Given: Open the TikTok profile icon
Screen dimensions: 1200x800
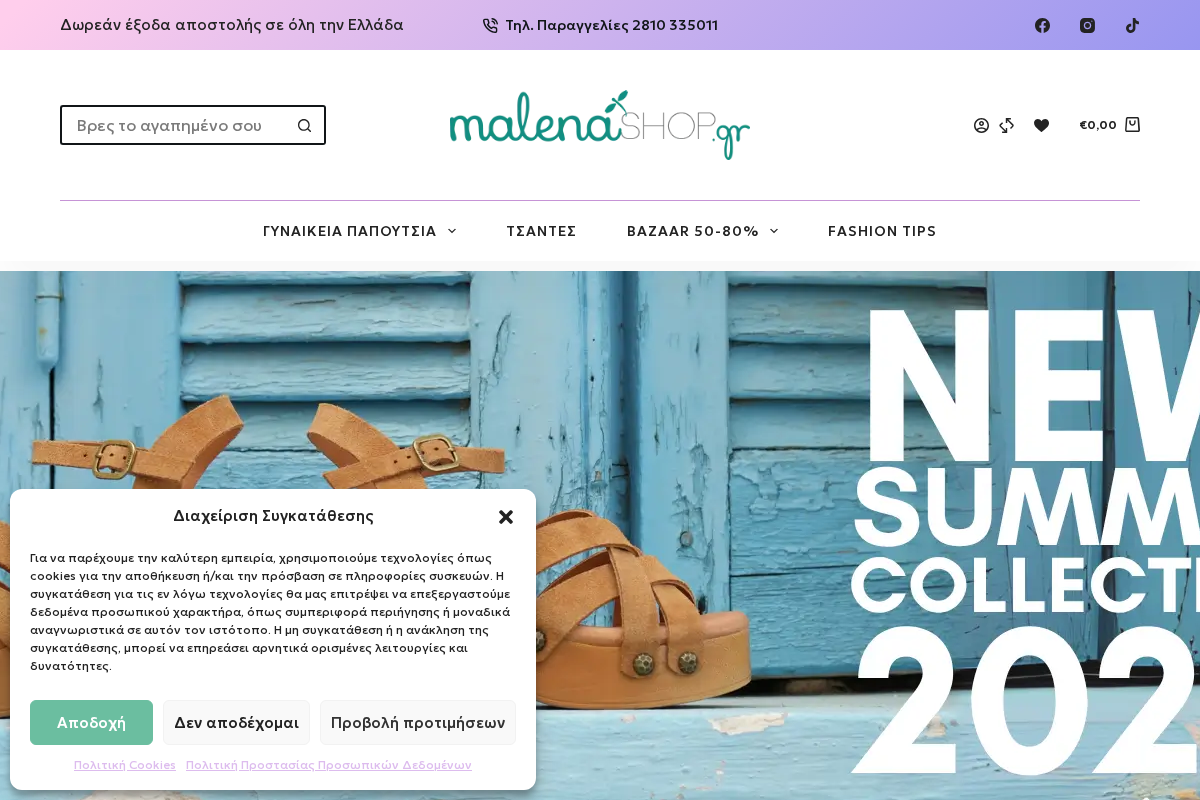Looking at the screenshot, I should click(x=1132, y=25).
